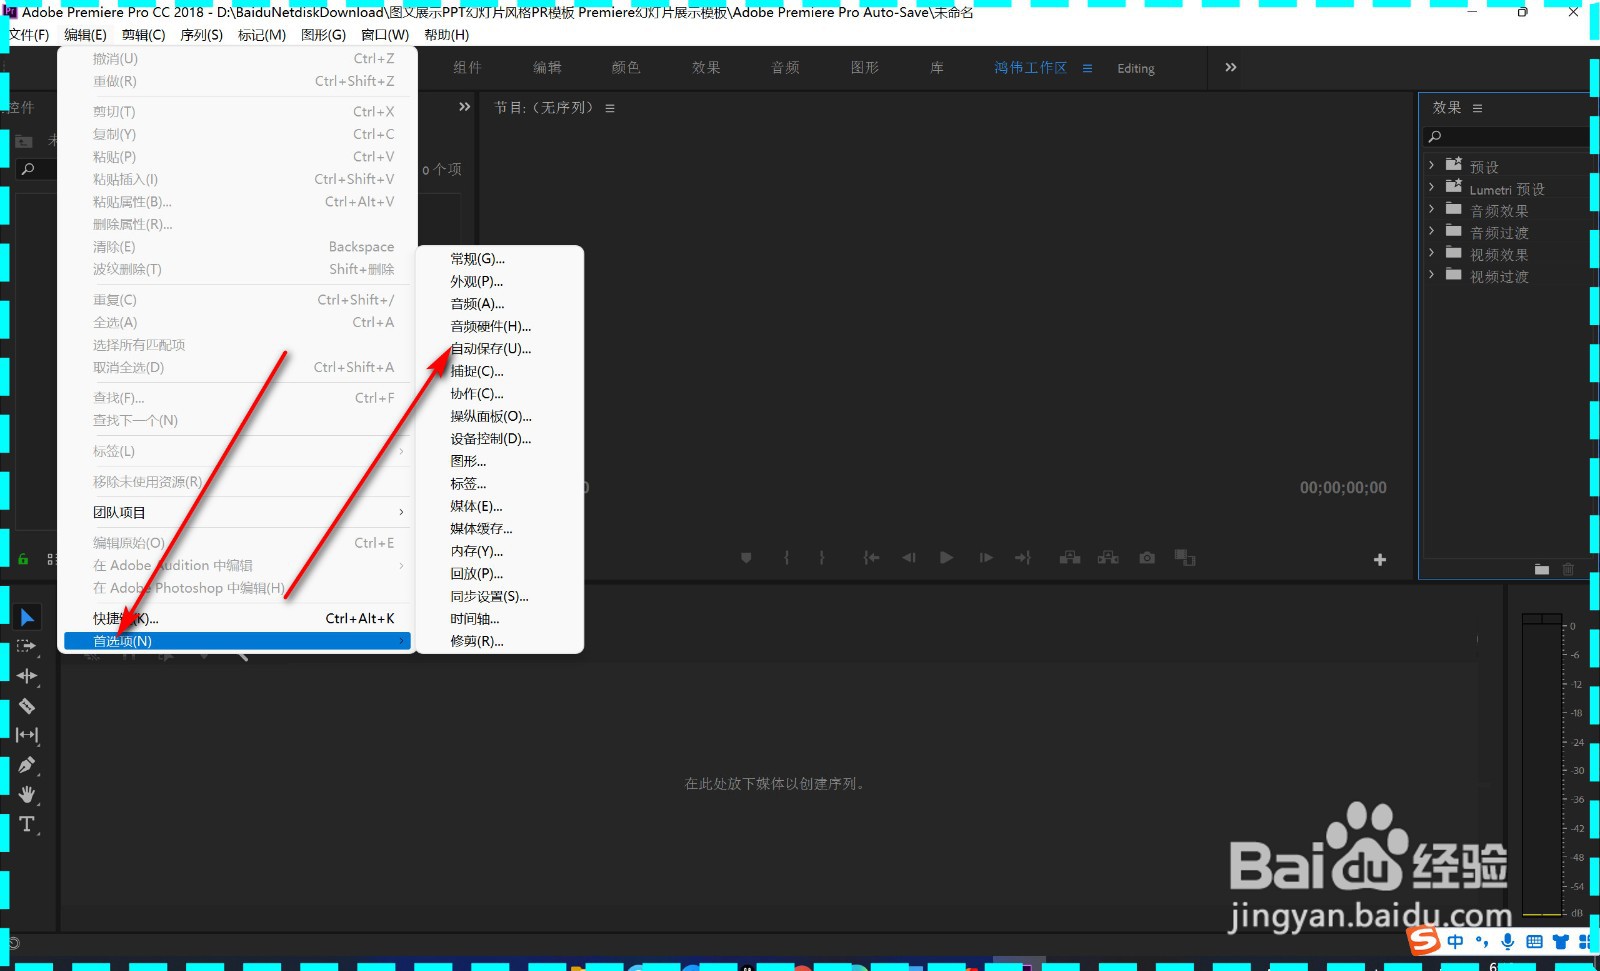Choose 快捷键(K)... from Edit menu

pyautogui.click(x=237, y=618)
